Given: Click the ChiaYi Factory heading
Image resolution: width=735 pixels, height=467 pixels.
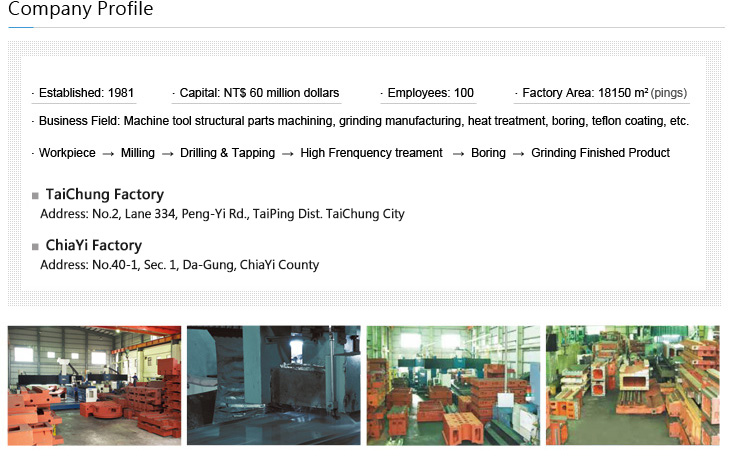Looking at the screenshot, I should [94, 245].
